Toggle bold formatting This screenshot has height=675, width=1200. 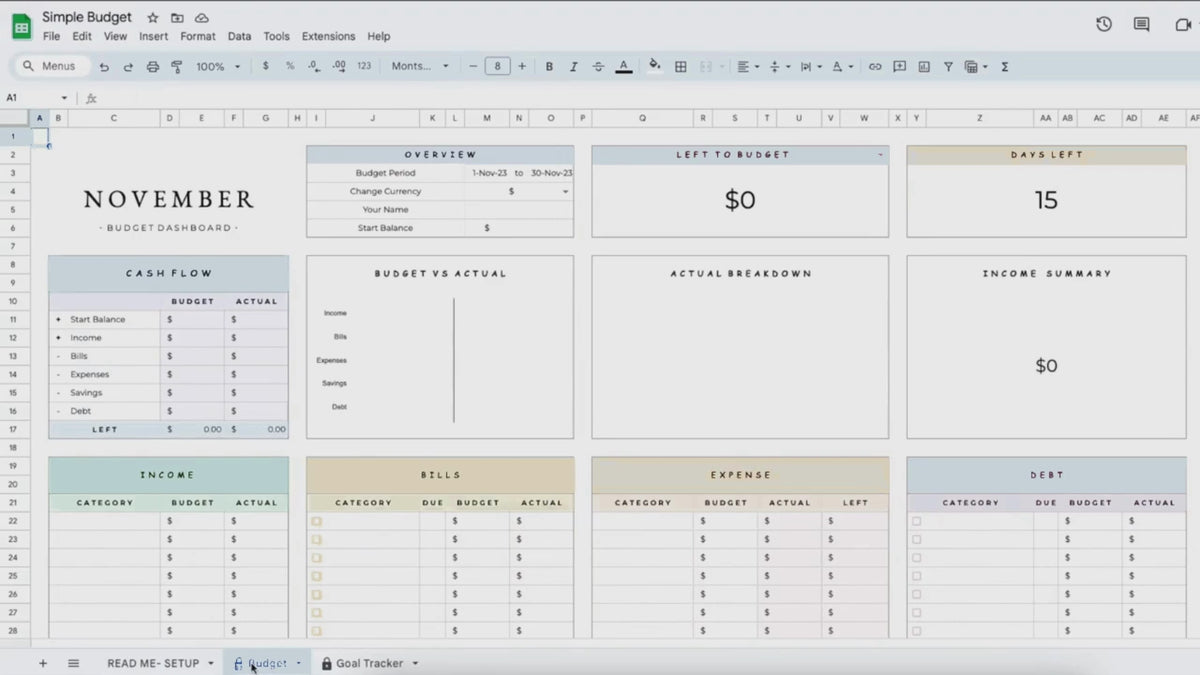click(x=549, y=67)
